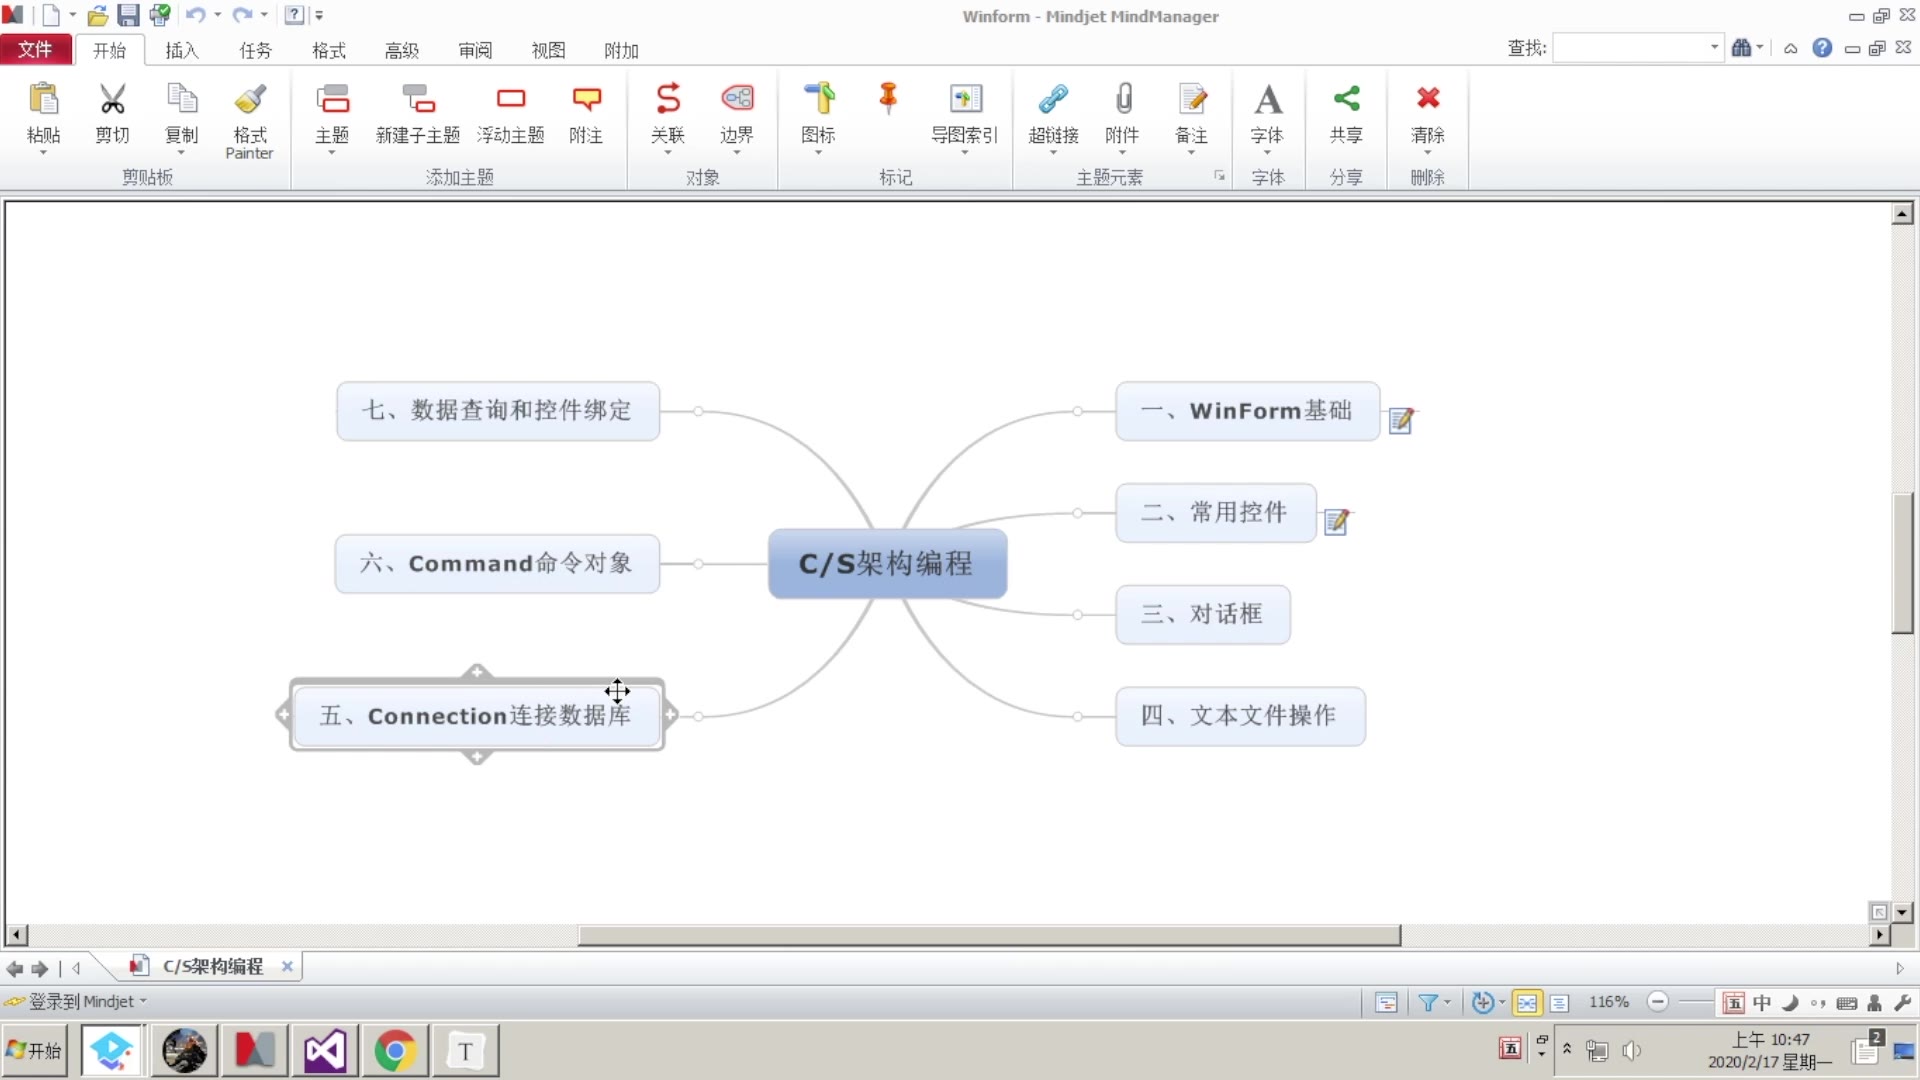Launch Chrome from the taskbar

[x=395, y=1051]
